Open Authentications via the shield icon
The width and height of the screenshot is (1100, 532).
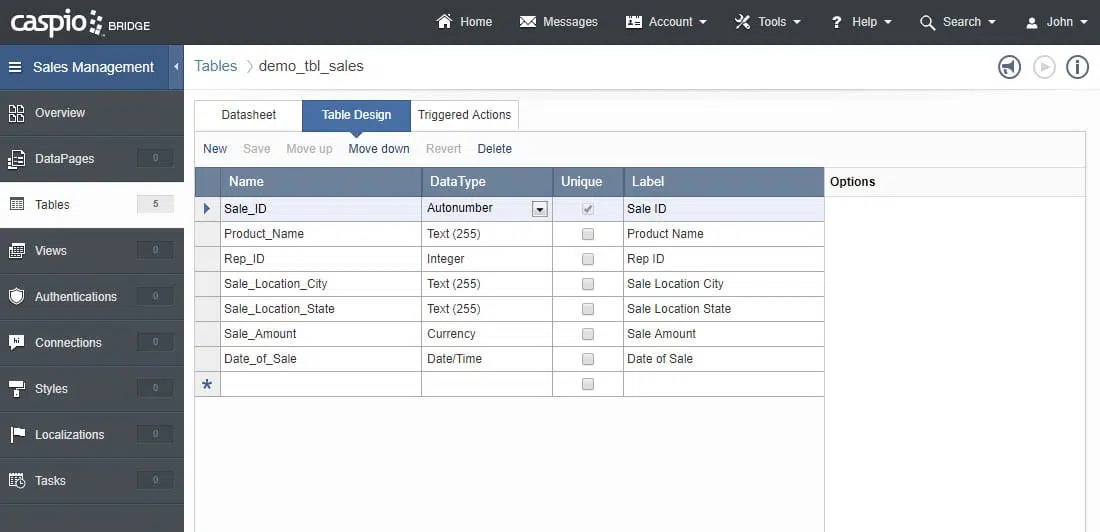(16, 297)
